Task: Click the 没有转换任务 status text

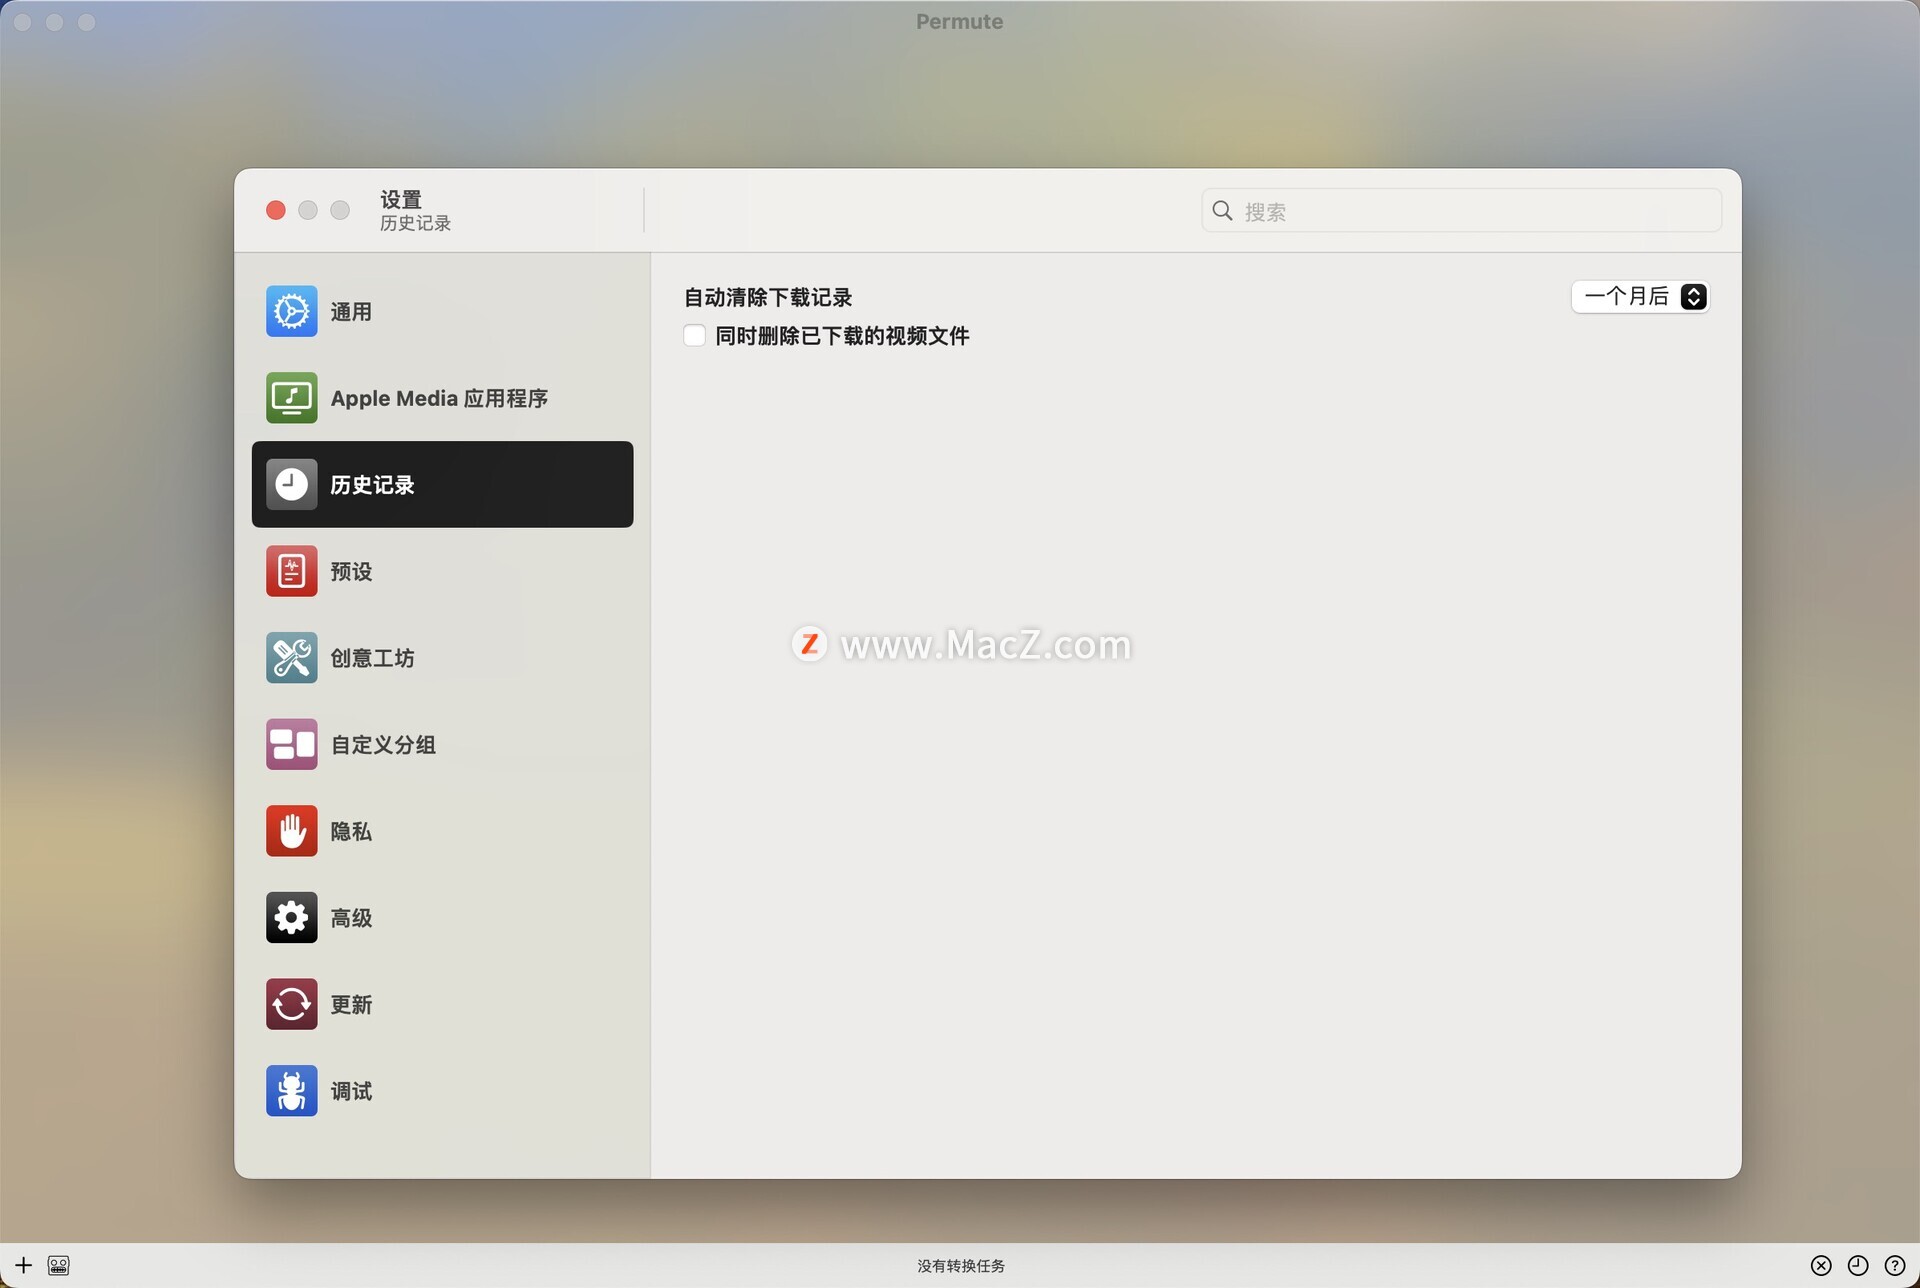Action: [961, 1266]
